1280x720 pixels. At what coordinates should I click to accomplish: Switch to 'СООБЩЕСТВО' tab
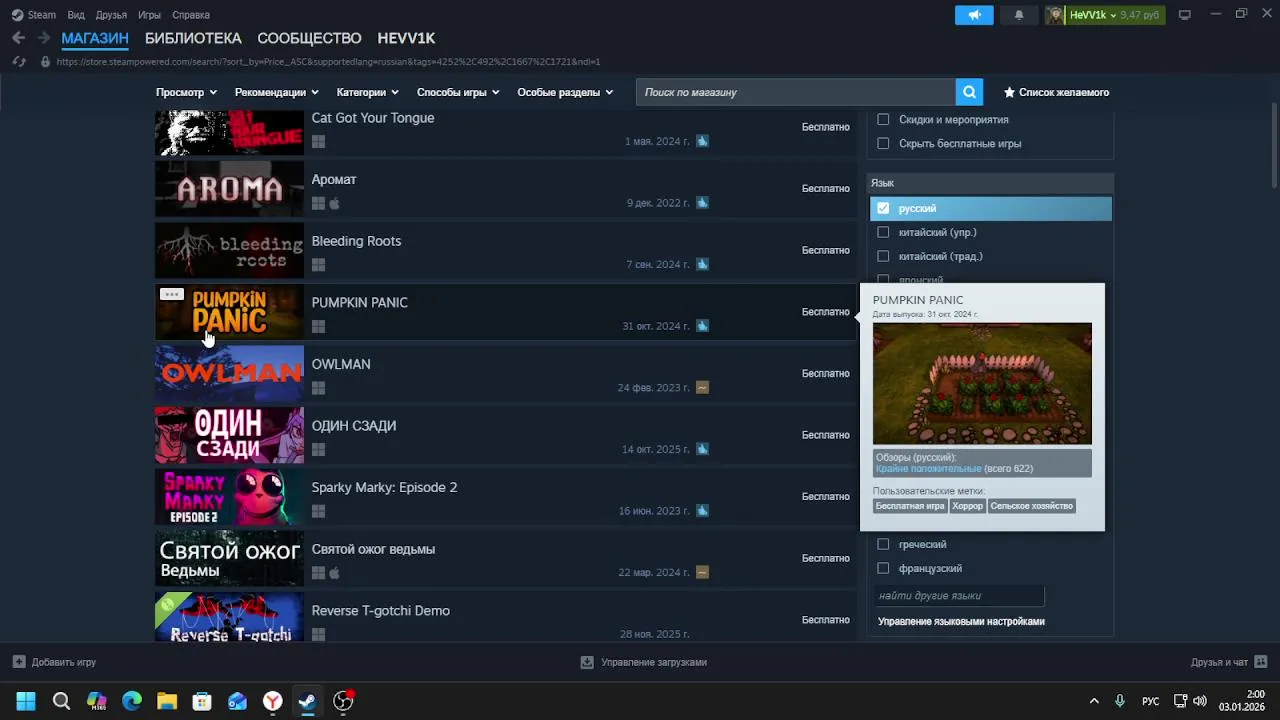pyautogui.click(x=309, y=38)
